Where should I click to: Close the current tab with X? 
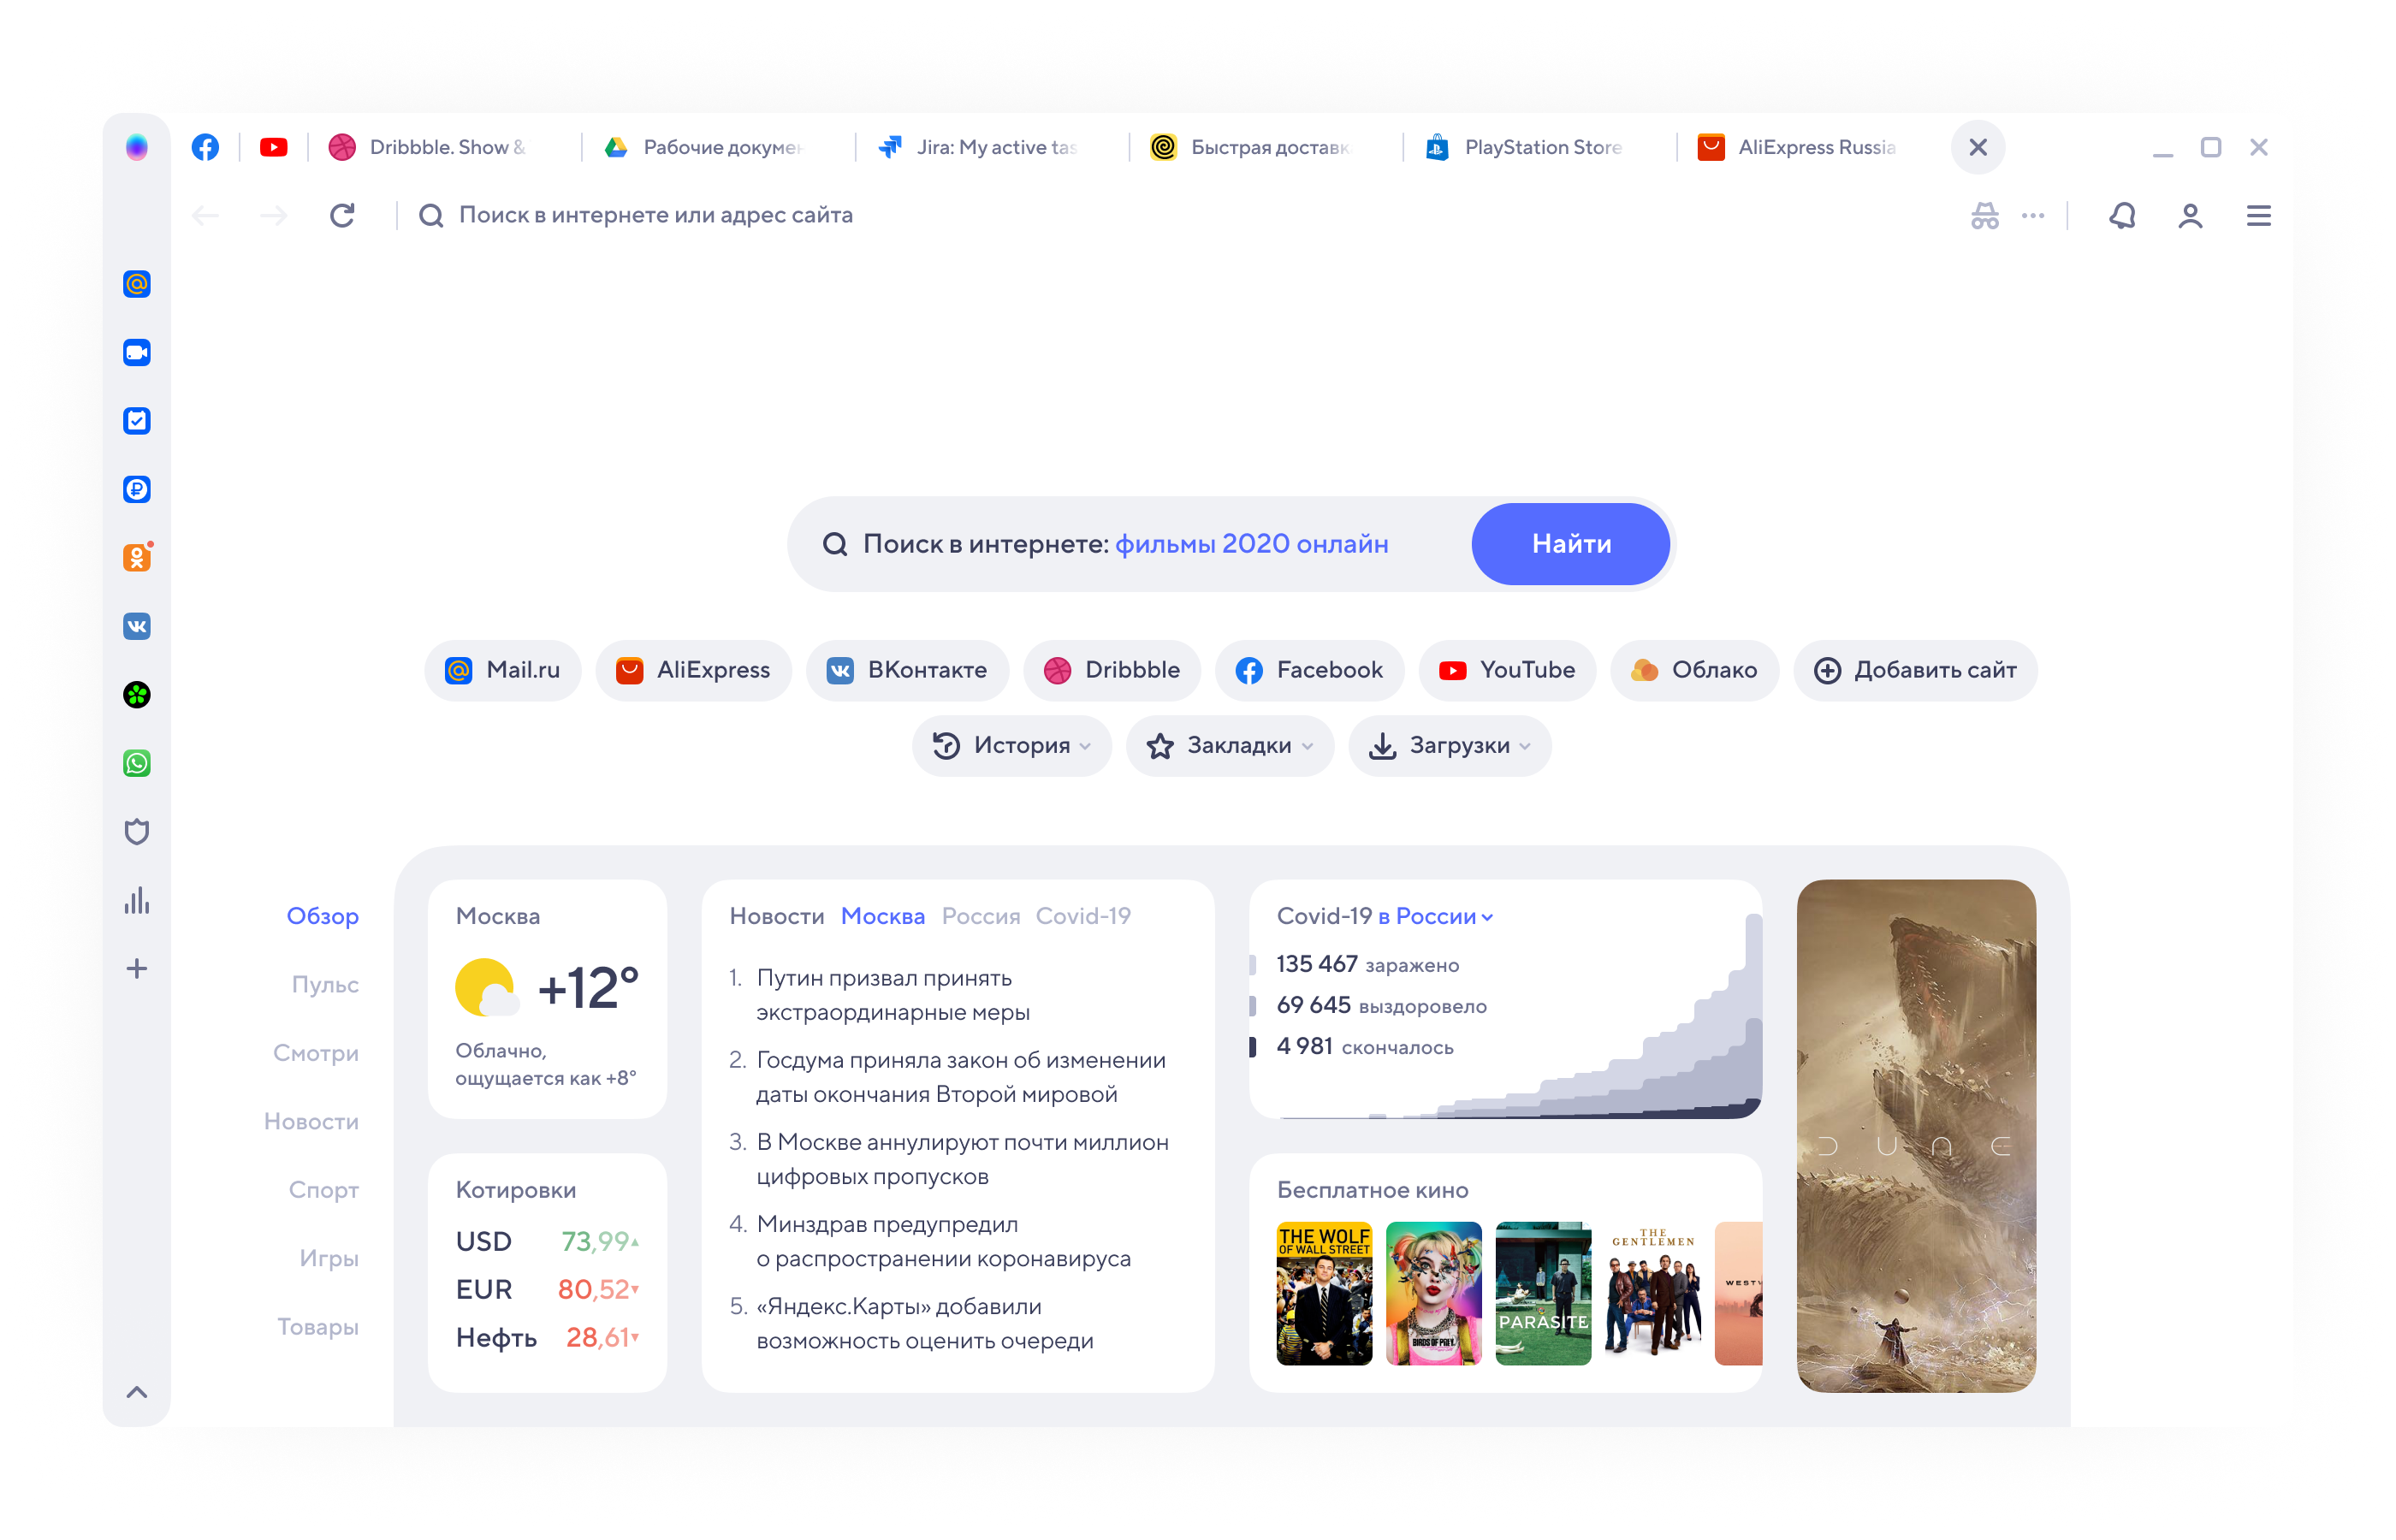[x=1978, y=147]
